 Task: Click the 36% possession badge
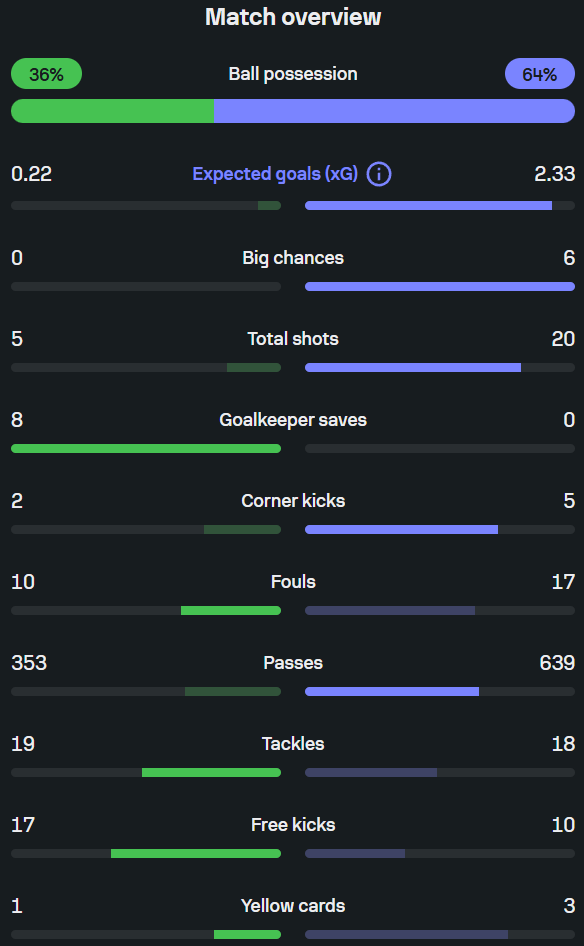(46, 74)
